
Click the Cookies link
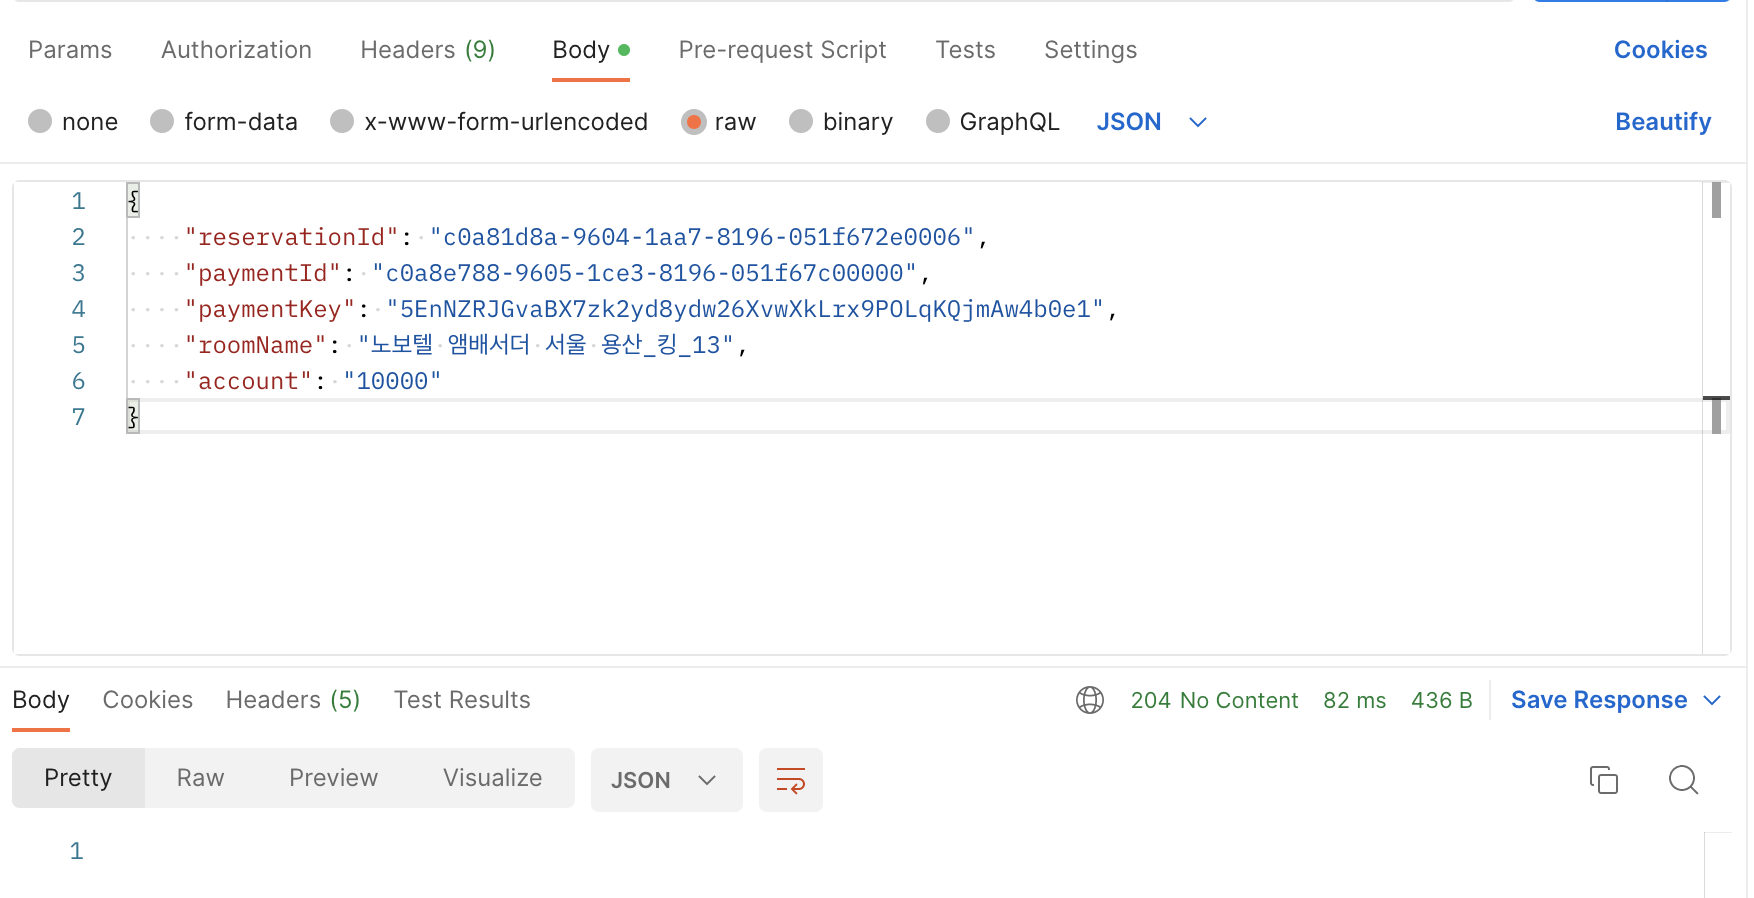(x=1660, y=50)
